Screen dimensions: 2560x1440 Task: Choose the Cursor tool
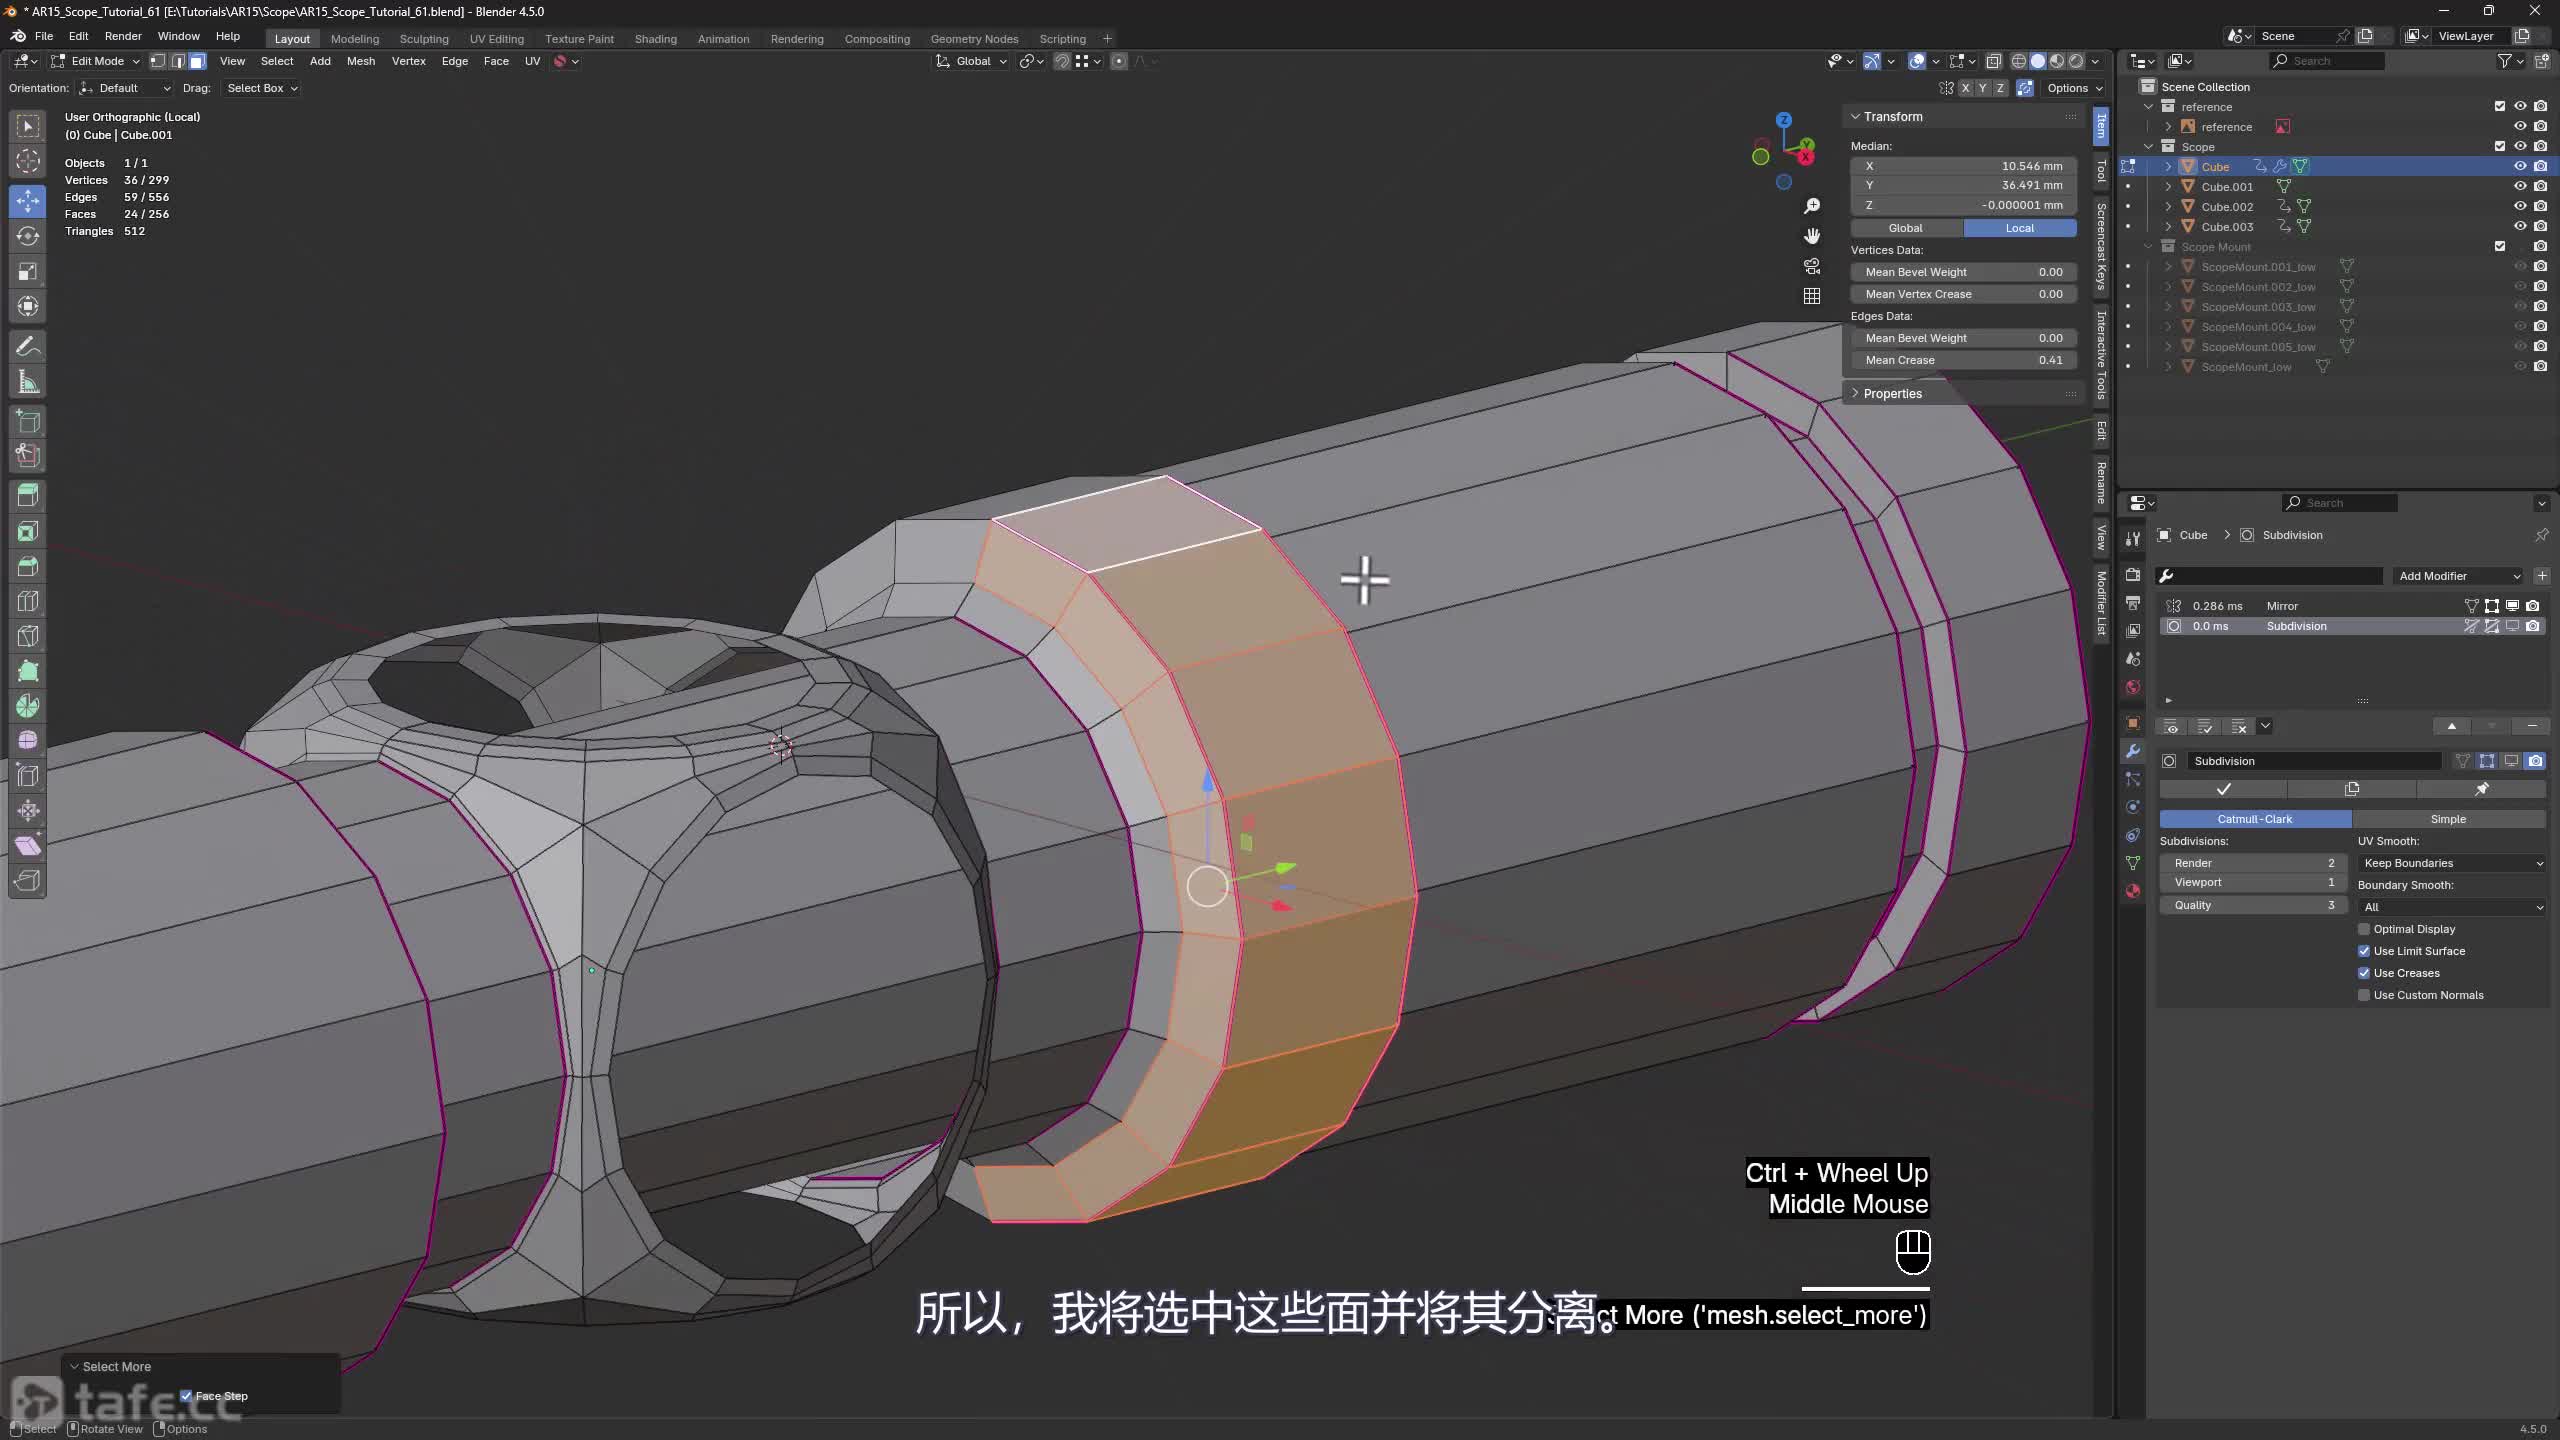pyautogui.click(x=28, y=161)
